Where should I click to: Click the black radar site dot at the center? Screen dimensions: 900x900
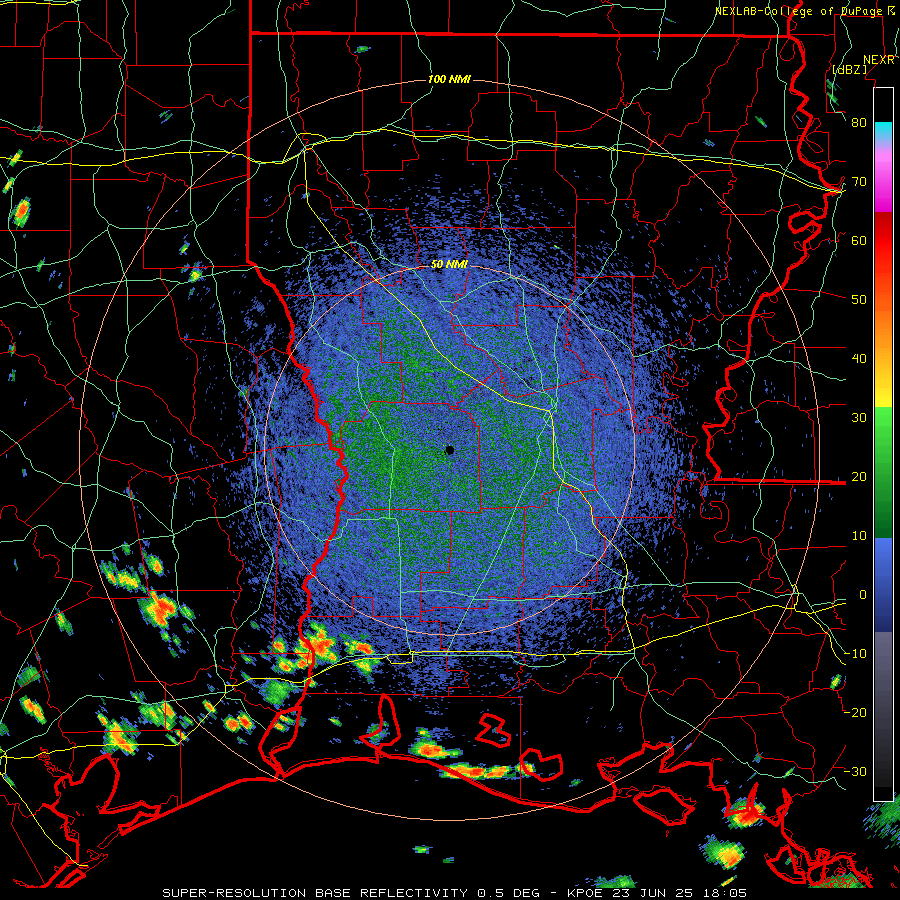point(450,451)
